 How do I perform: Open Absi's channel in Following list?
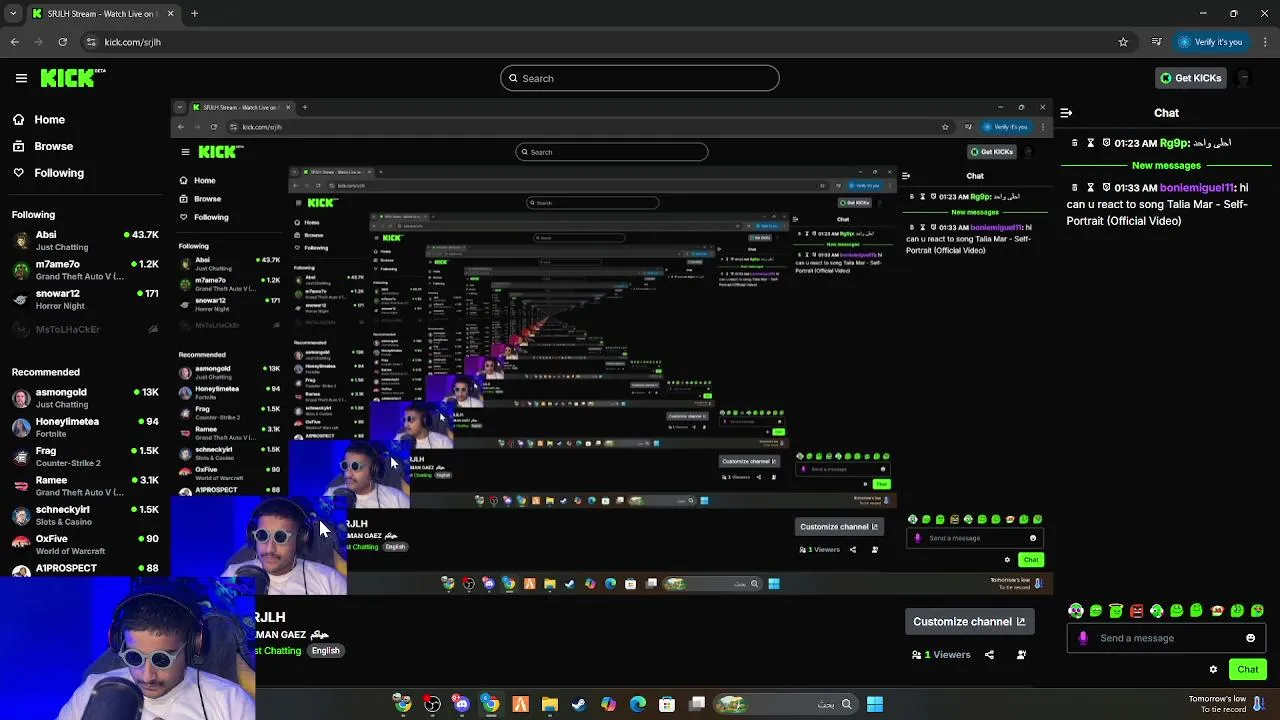(x=85, y=241)
